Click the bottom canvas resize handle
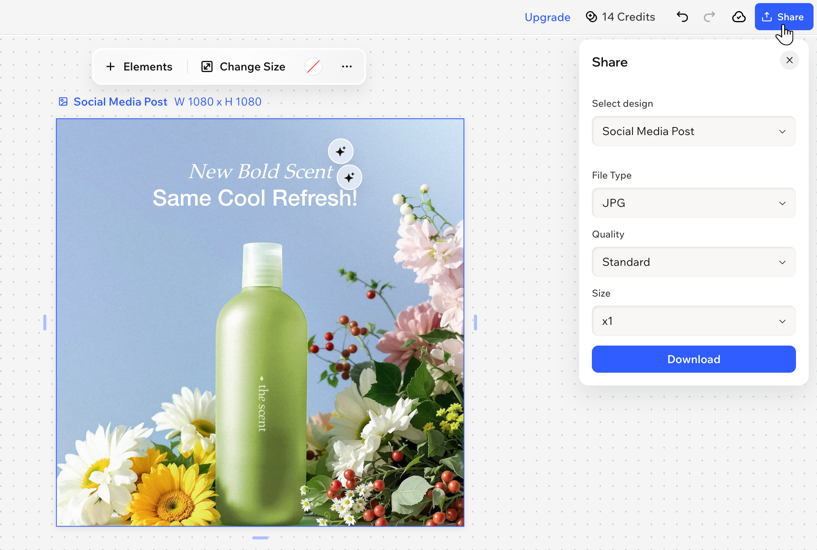The image size is (817, 550). pyautogui.click(x=261, y=538)
